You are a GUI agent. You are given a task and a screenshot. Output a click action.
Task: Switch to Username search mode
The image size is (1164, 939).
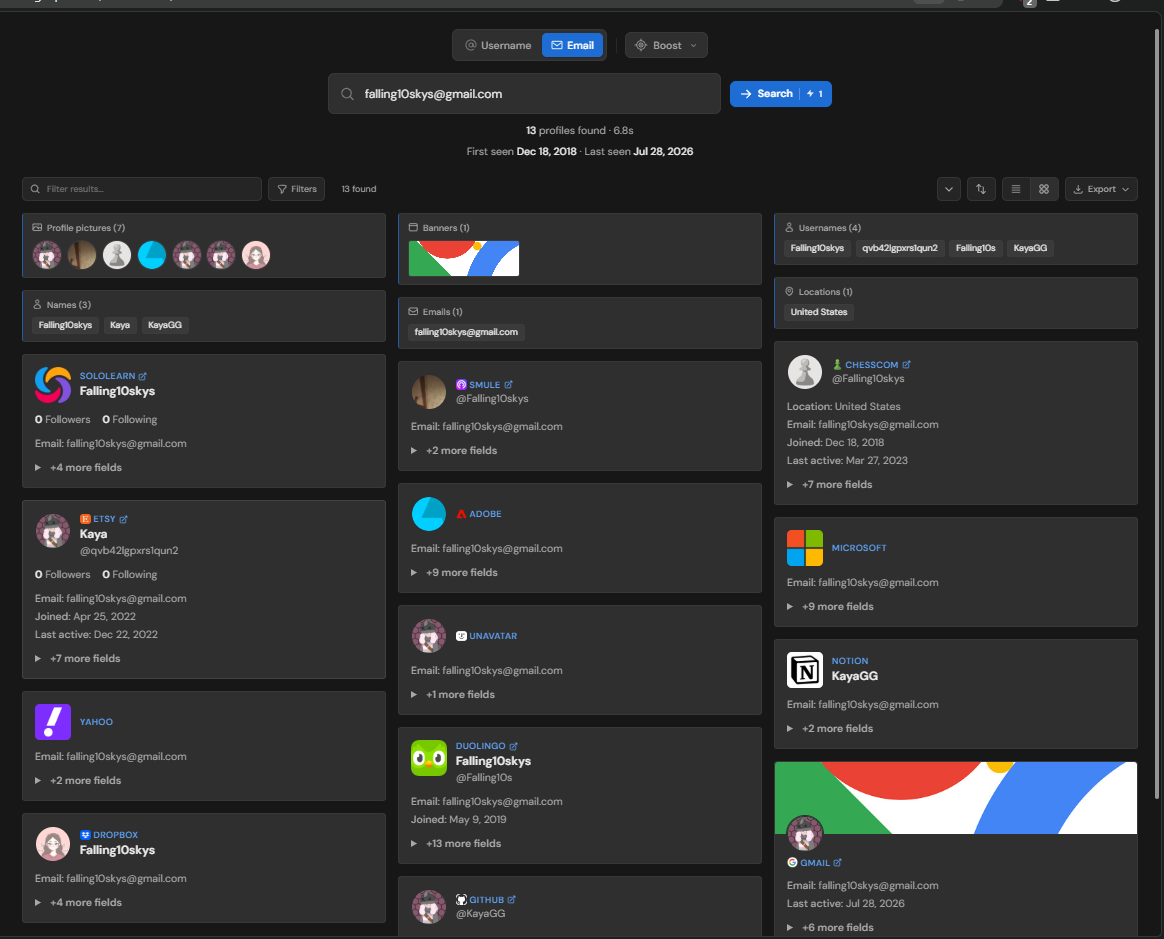pos(498,45)
